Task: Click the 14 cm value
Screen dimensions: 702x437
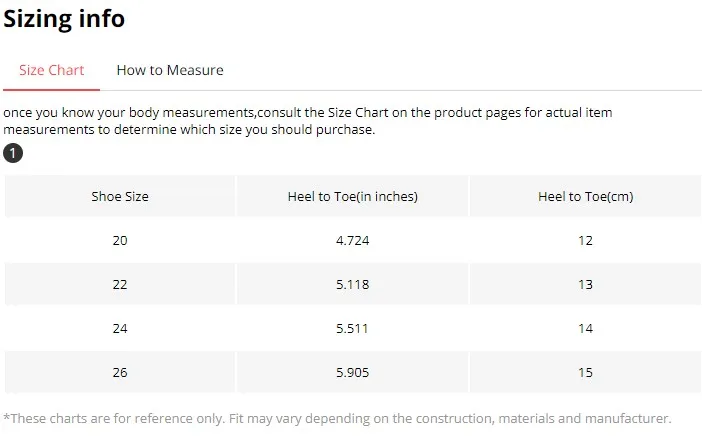Action: click(585, 329)
